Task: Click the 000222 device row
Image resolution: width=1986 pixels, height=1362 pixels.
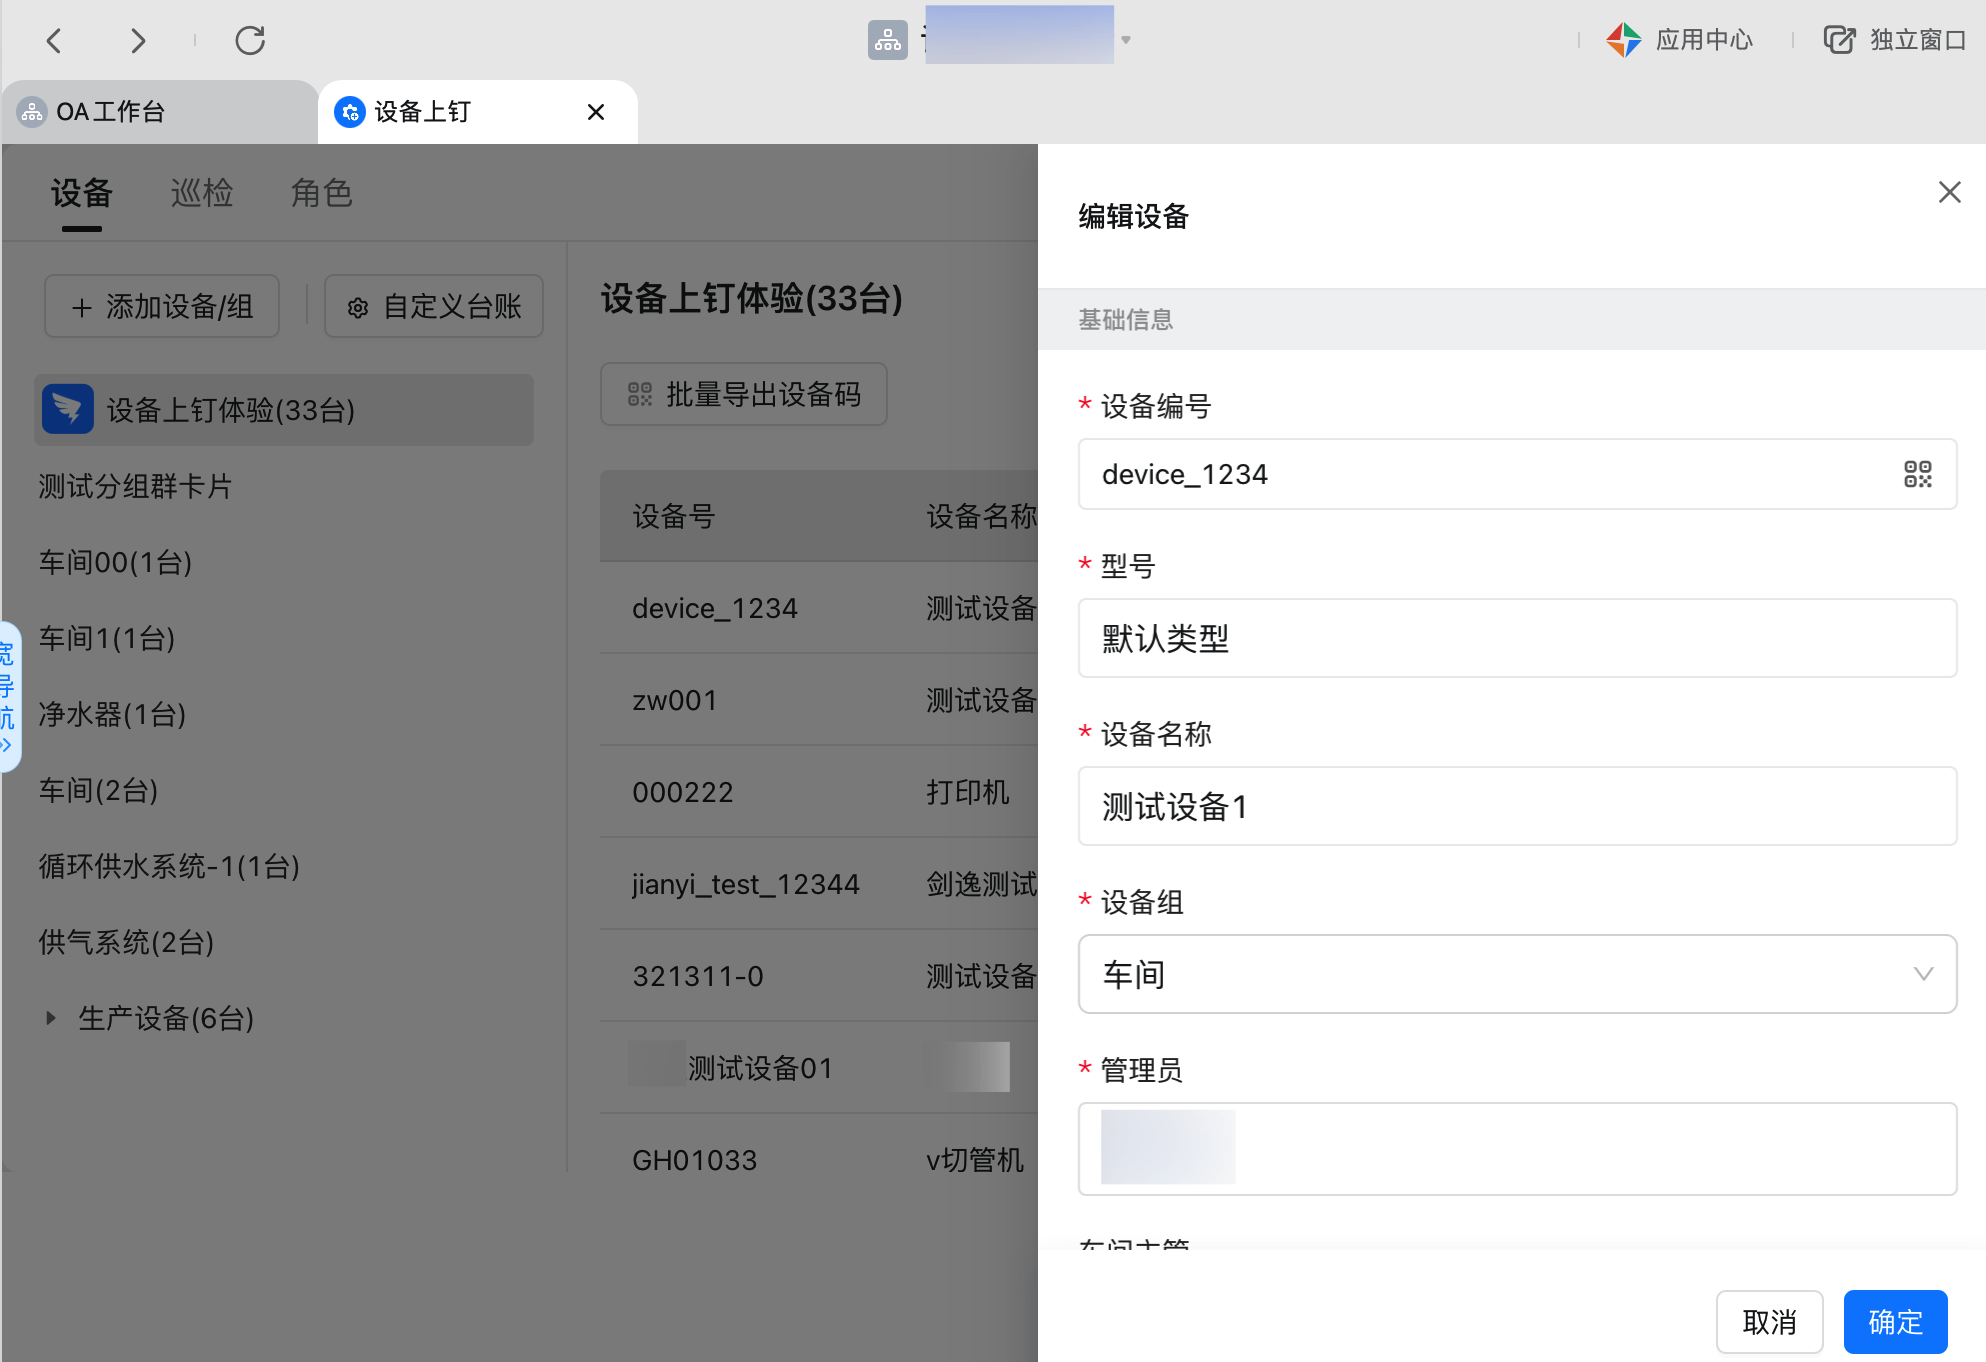Action: point(819,792)
